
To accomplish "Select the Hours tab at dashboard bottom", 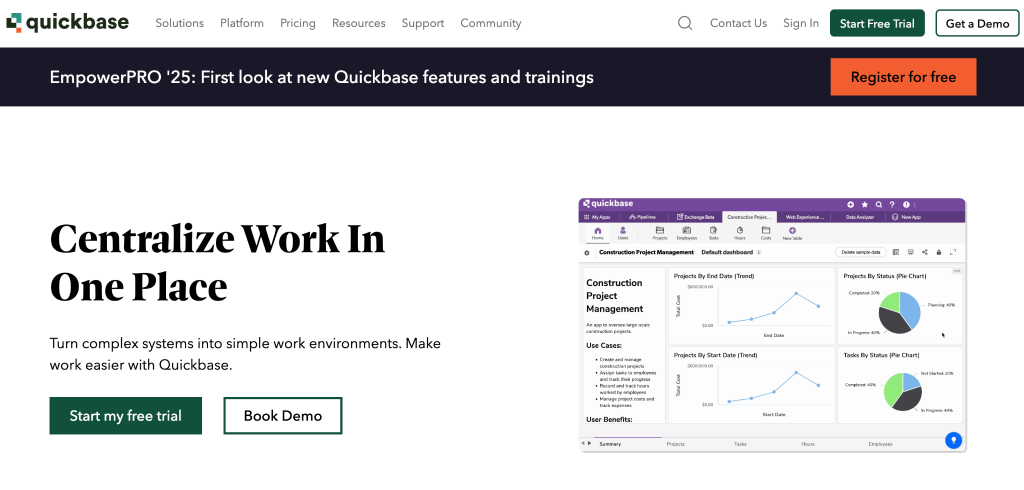I will click(808, 444).
